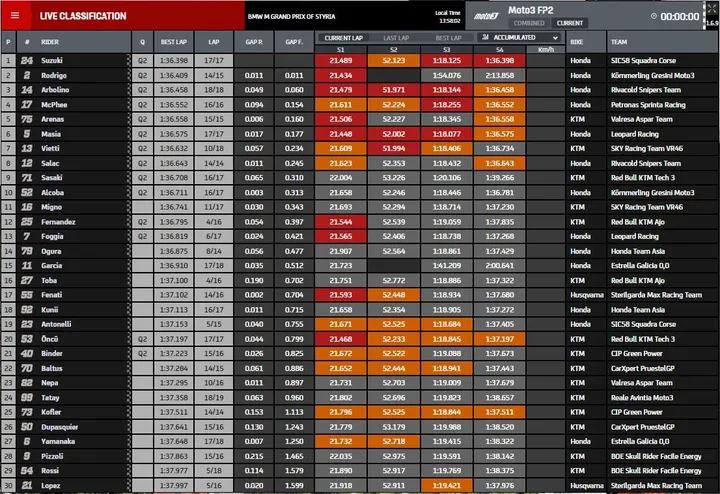
Task: Select rider Binder's name
Action: click(51, 354)
